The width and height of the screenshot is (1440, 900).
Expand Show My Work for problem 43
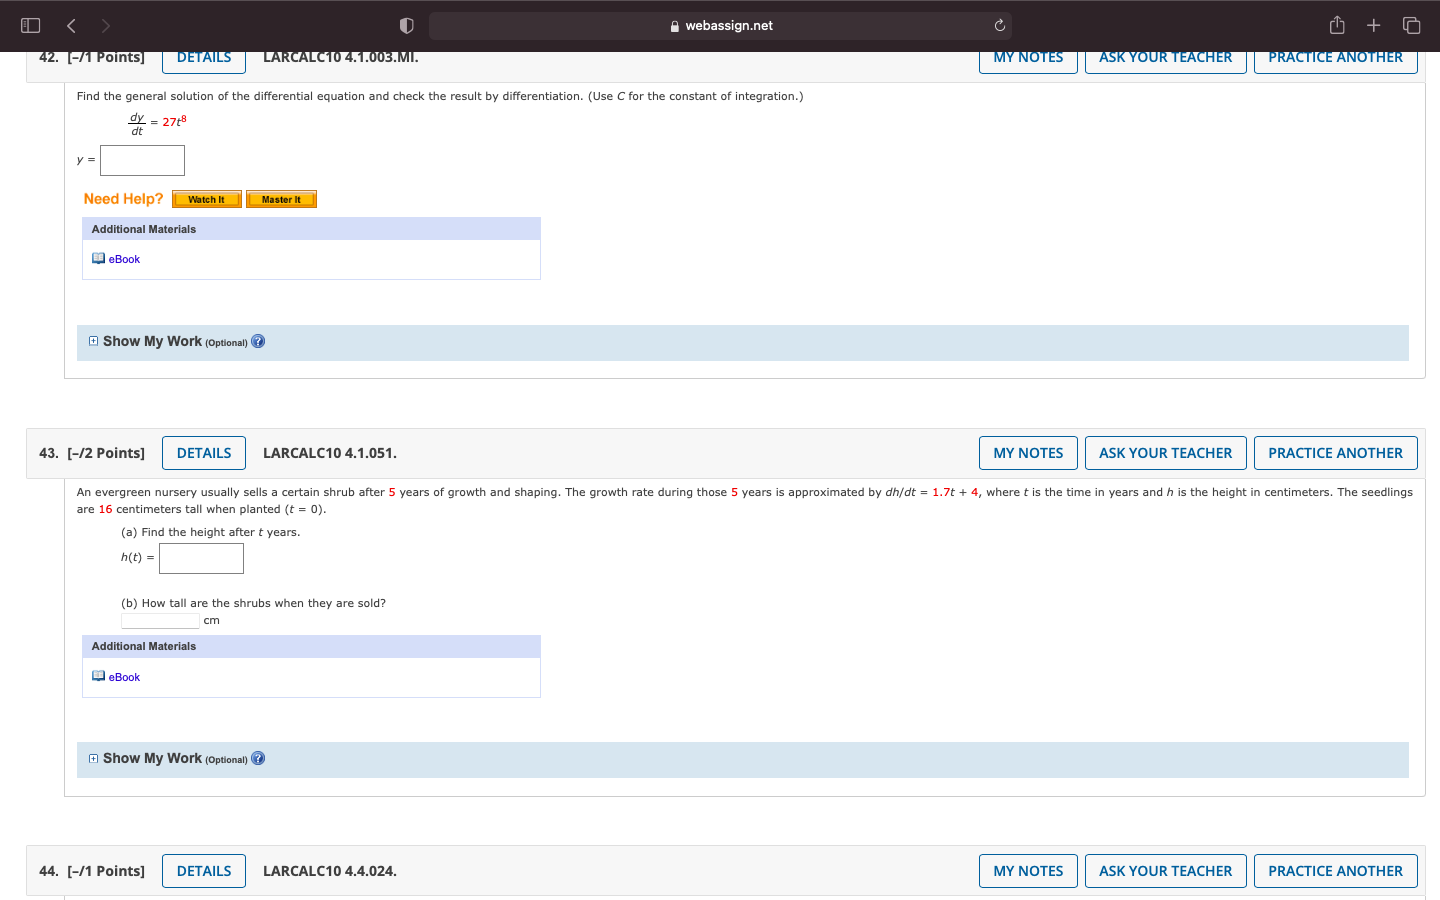point(93,758)
